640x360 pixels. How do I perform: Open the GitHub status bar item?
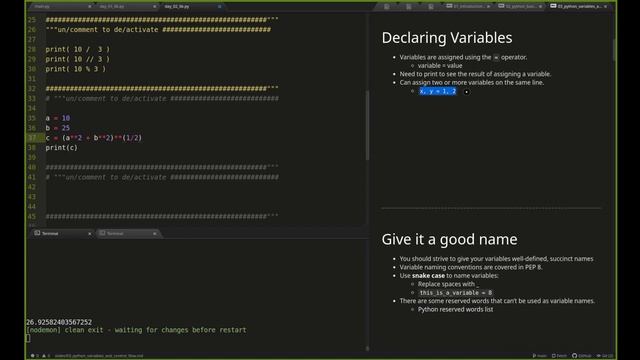coord(582,356)
